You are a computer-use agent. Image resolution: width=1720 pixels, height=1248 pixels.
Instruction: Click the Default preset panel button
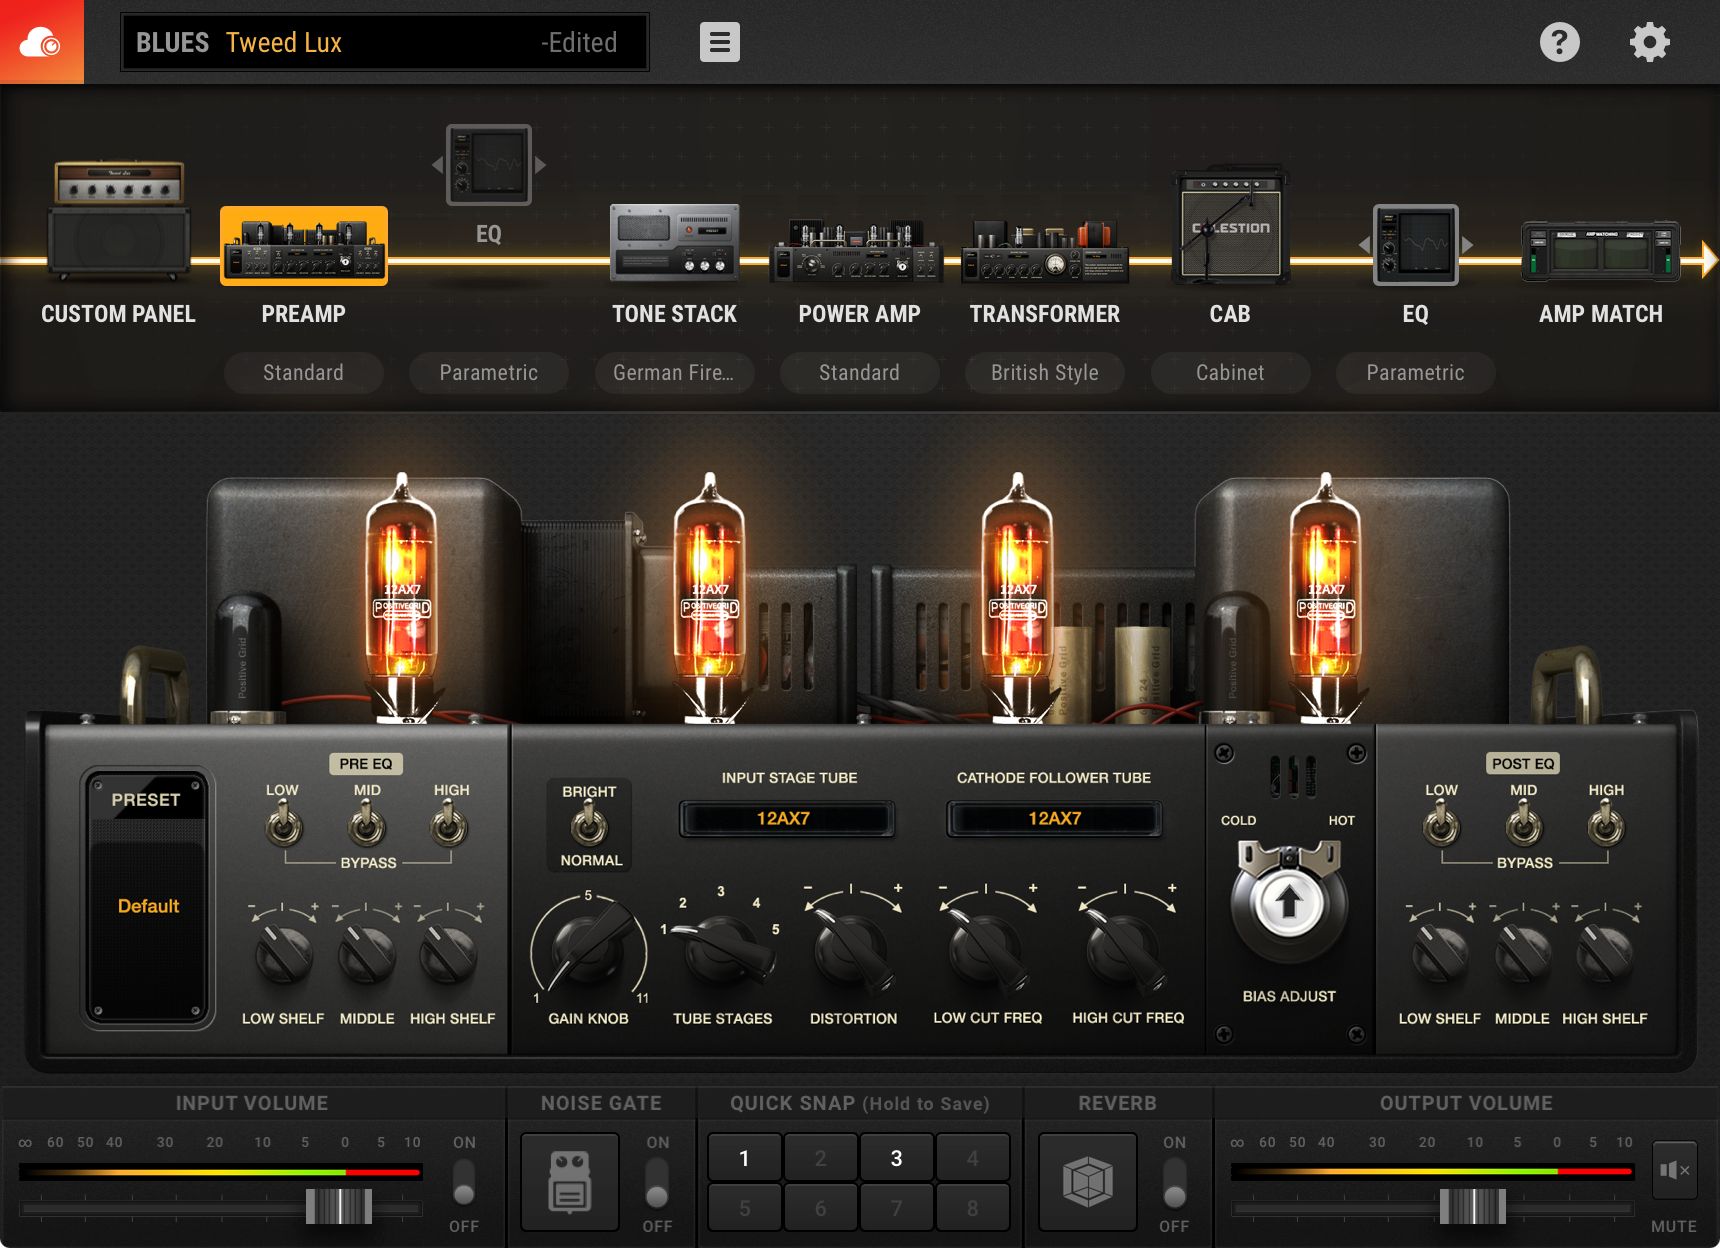148,898
